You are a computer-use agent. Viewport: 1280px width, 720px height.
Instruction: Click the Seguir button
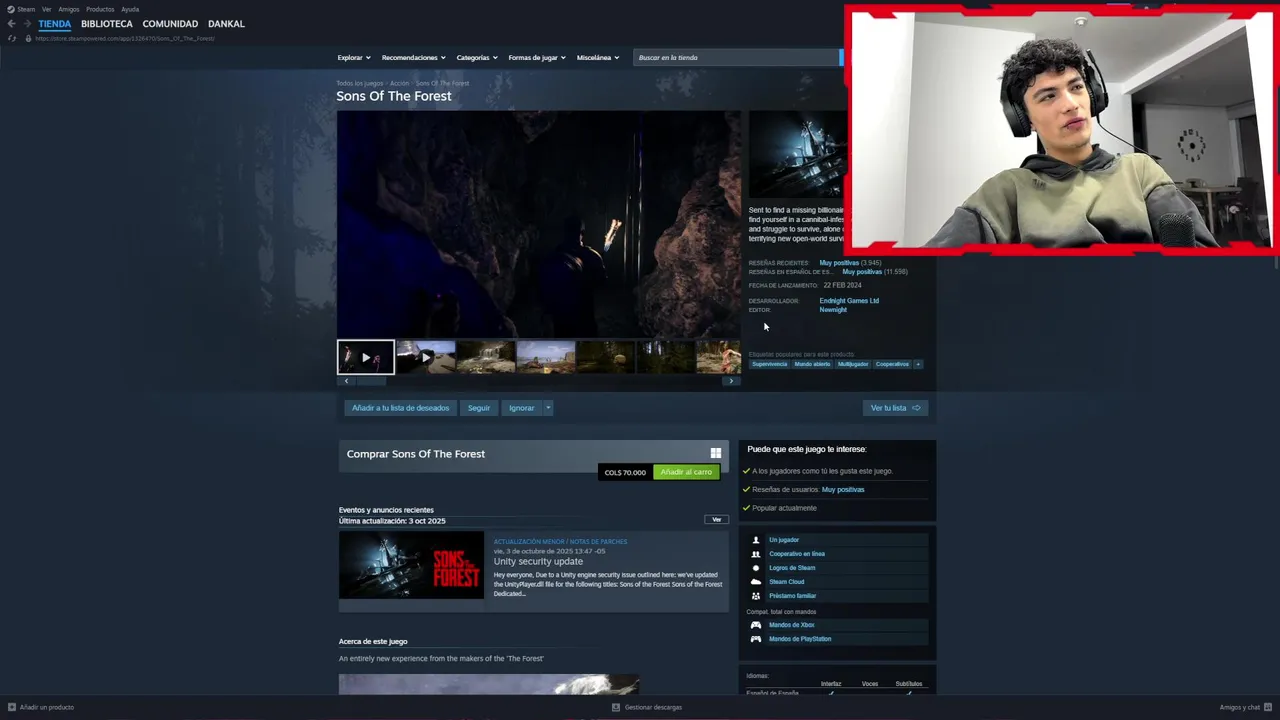tap(479, 408)
